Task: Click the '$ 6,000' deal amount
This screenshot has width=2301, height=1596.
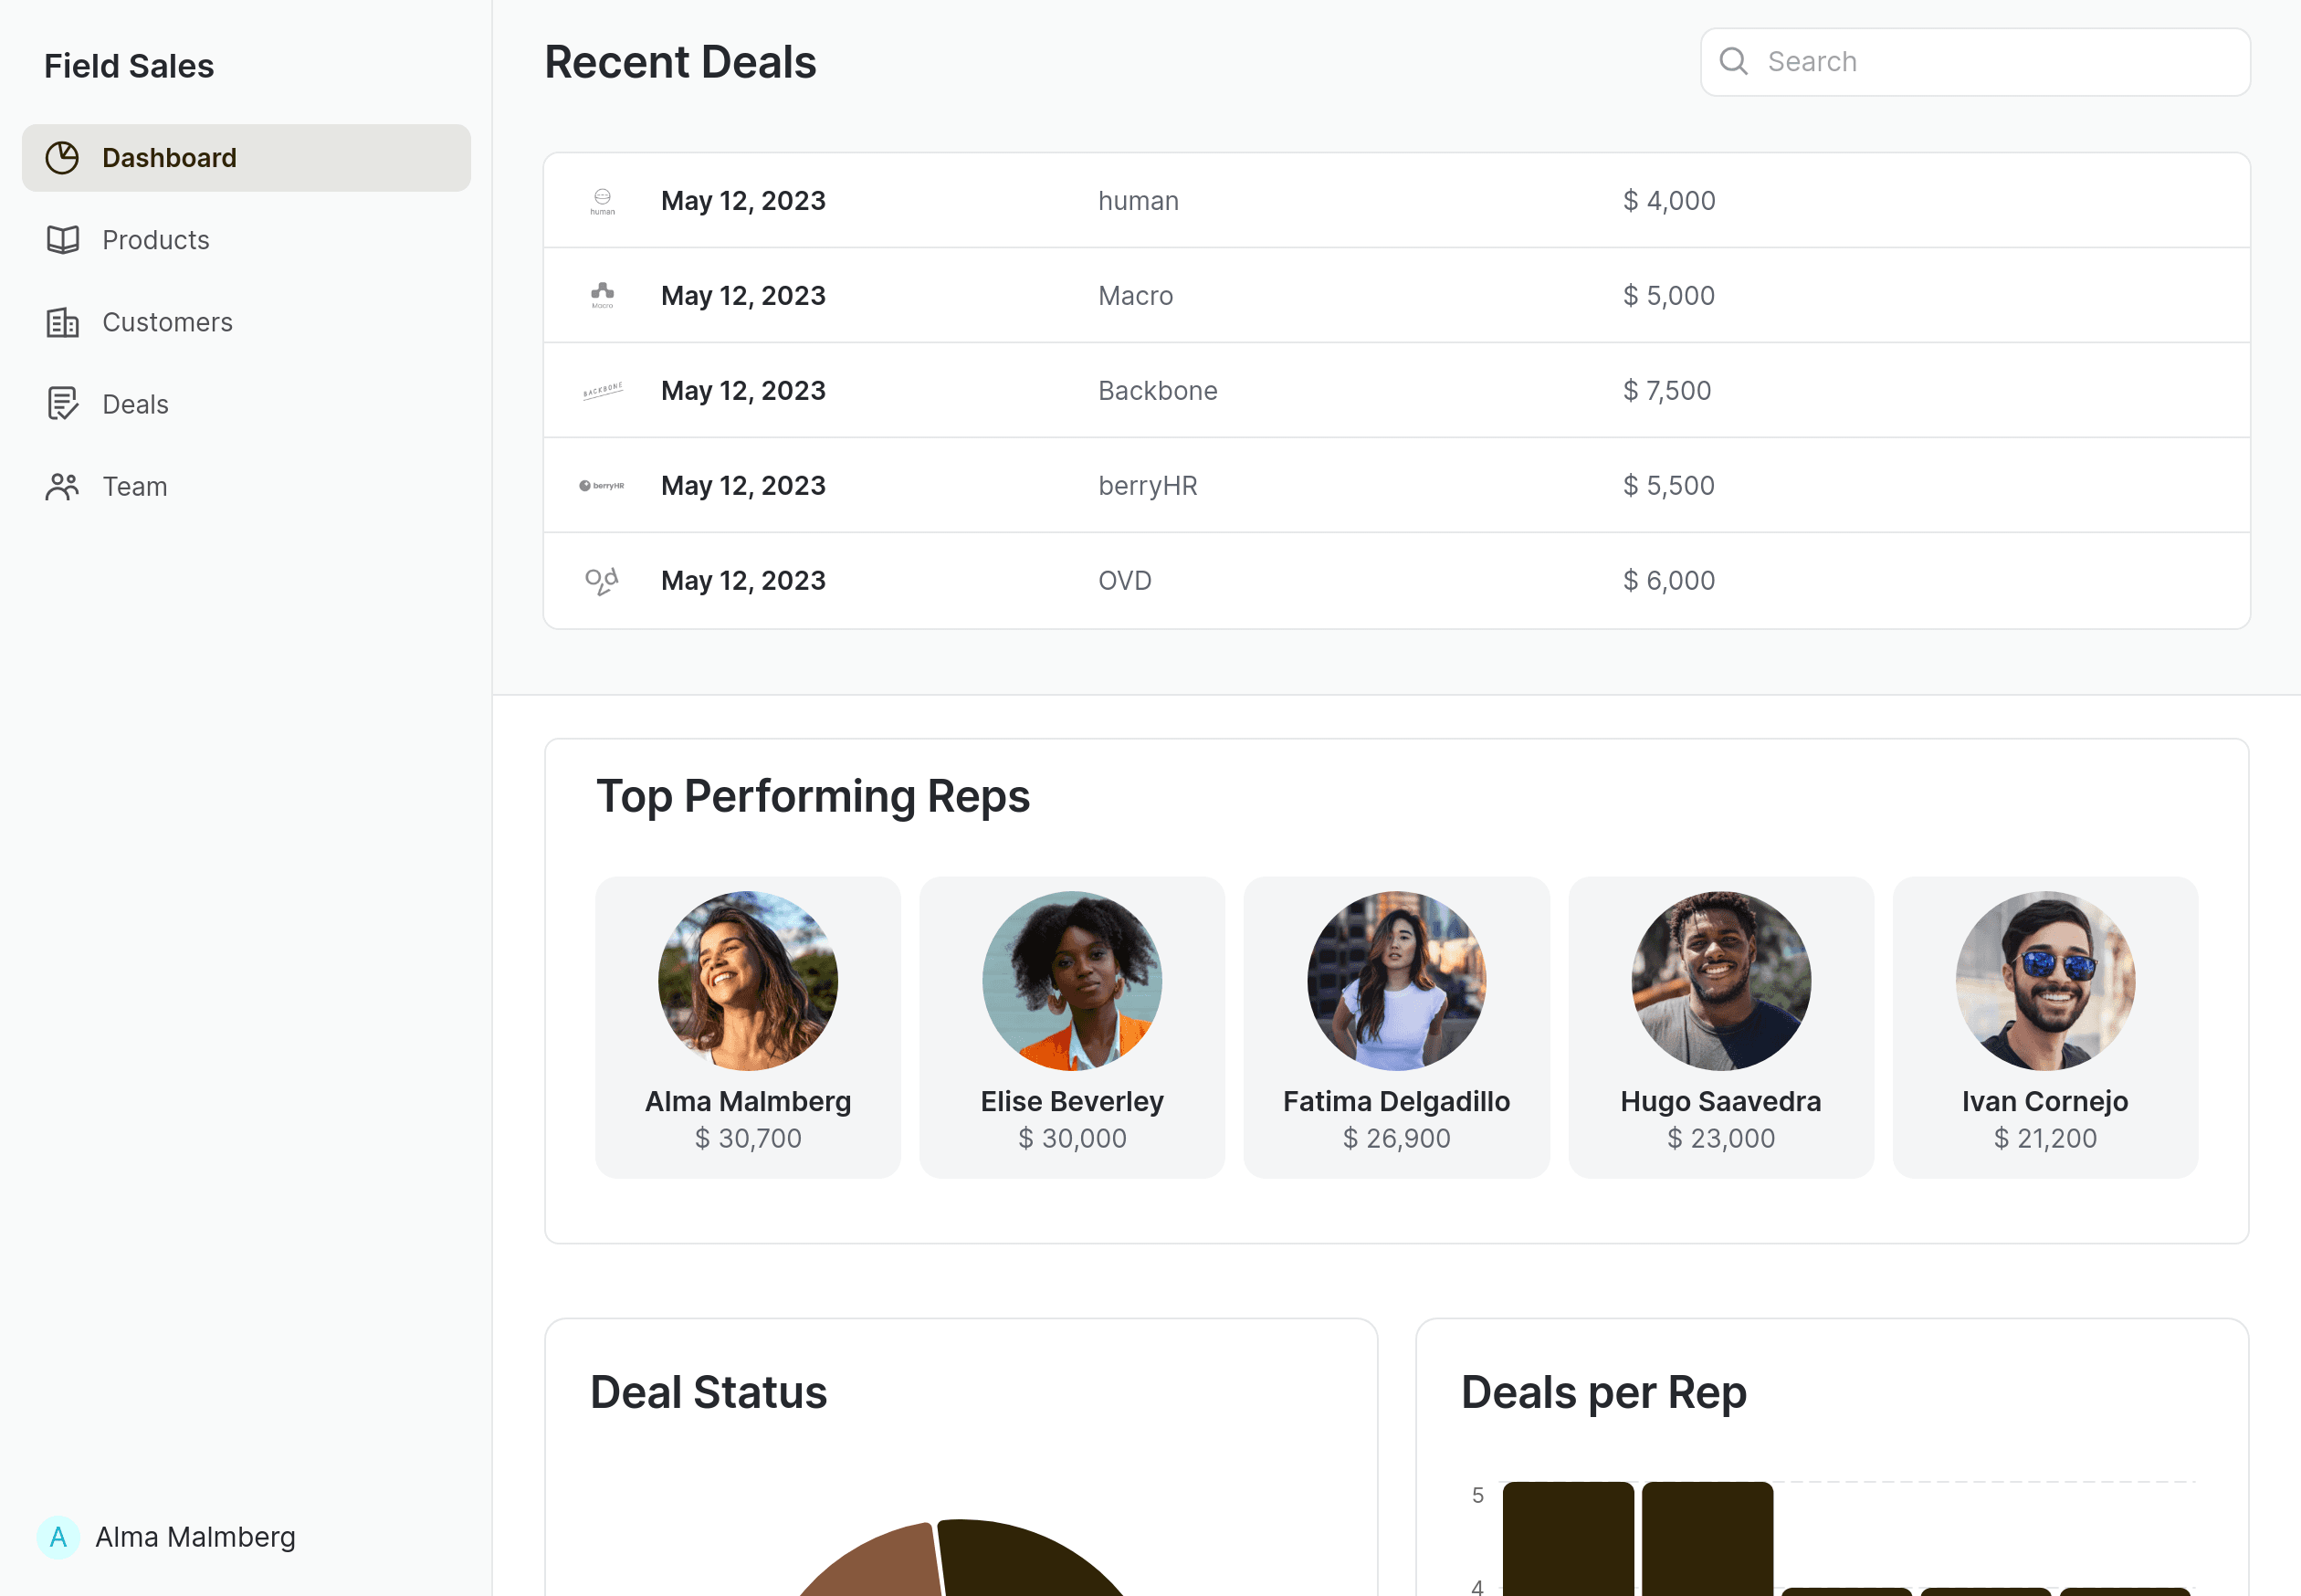Action: pos(1669,581)
